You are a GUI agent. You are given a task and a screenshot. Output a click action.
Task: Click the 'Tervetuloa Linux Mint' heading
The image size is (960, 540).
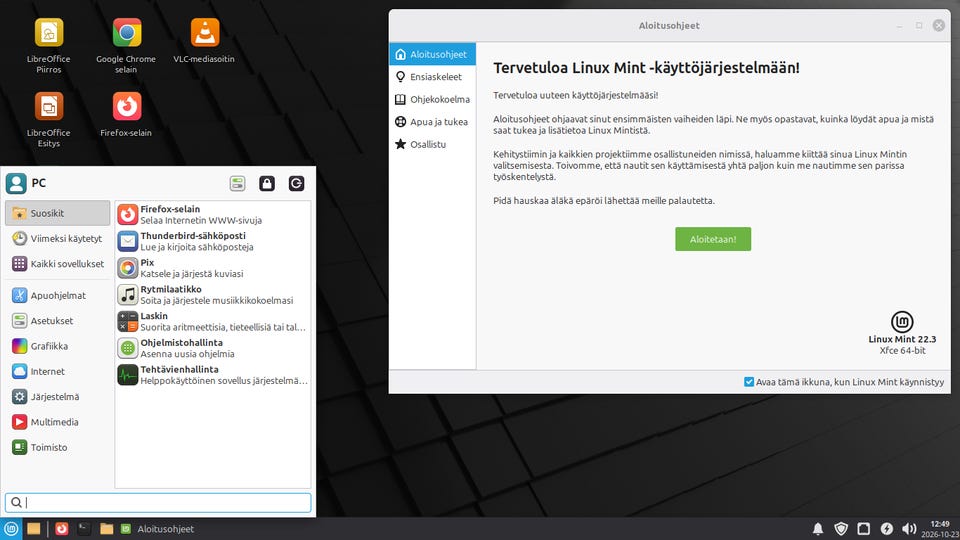click(646, 68)
